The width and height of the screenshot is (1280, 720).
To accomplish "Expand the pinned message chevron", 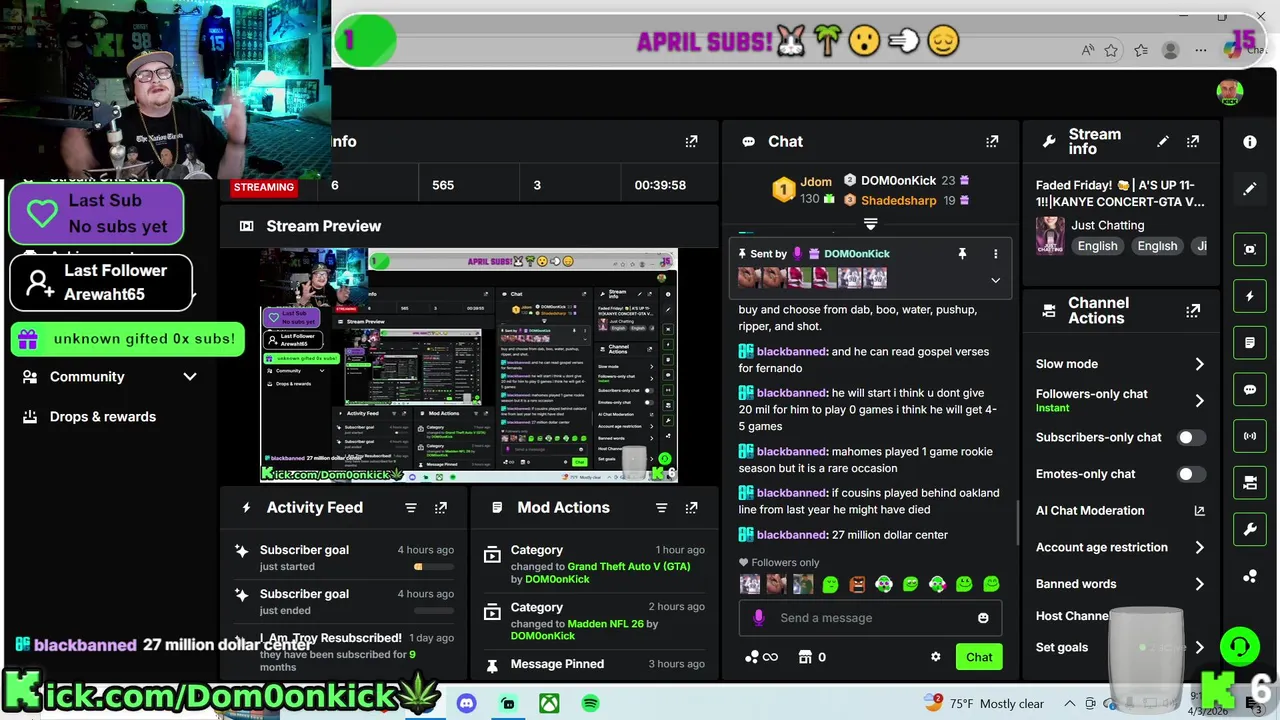I will click(995, 281).
